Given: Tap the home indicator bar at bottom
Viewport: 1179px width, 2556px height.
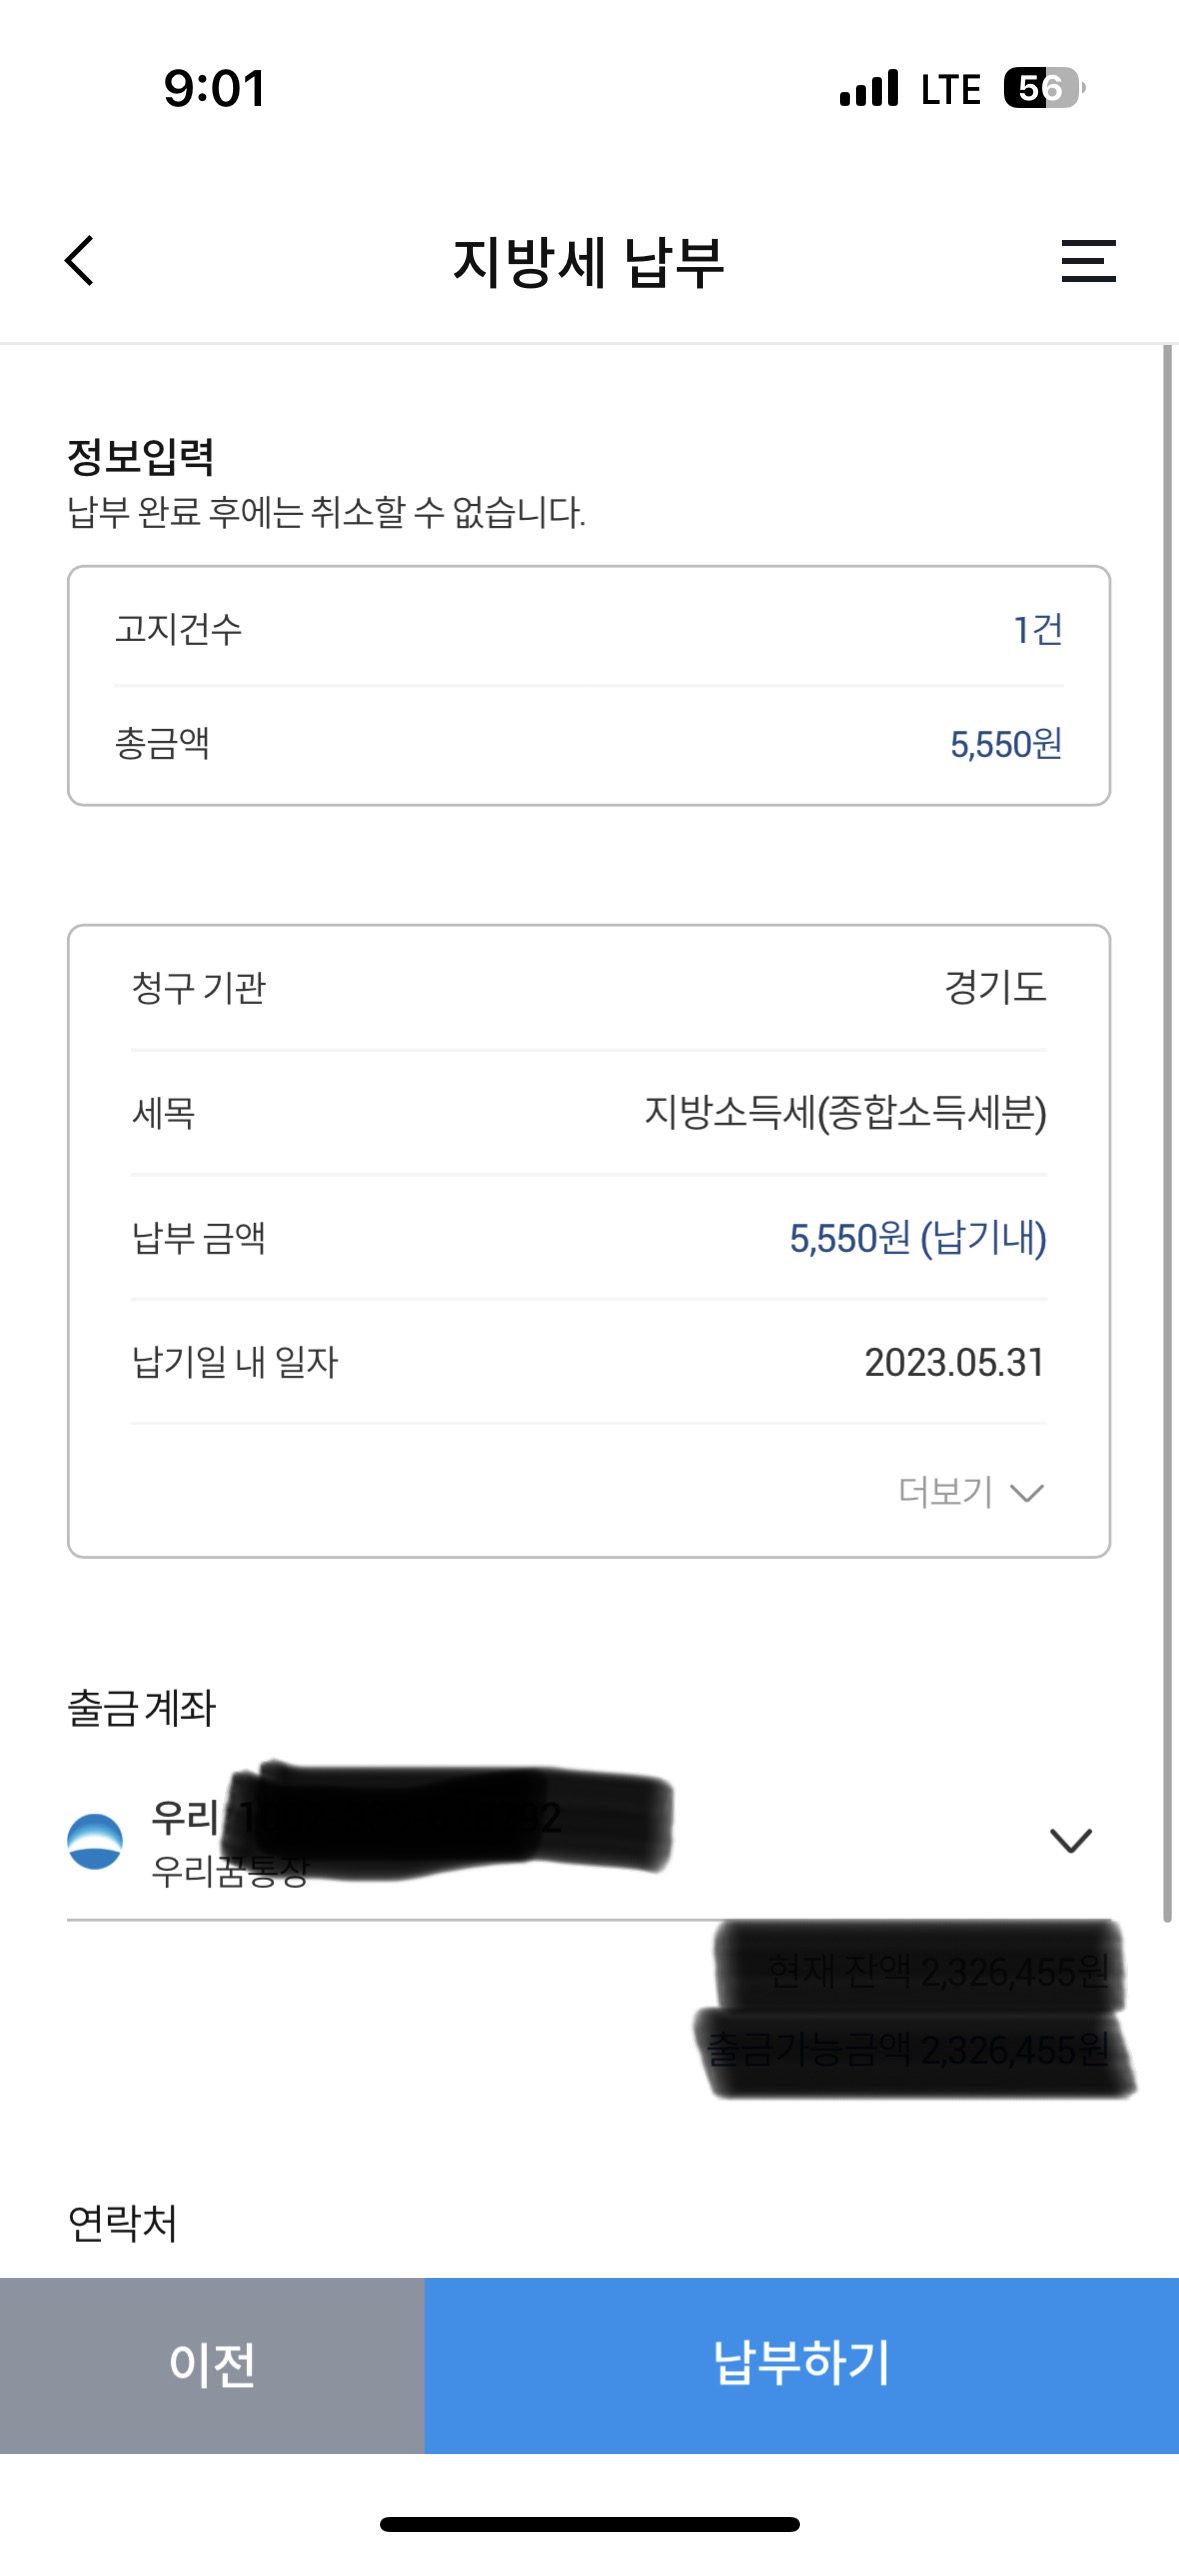Looking at the screenshot, I should point(589,2525).
